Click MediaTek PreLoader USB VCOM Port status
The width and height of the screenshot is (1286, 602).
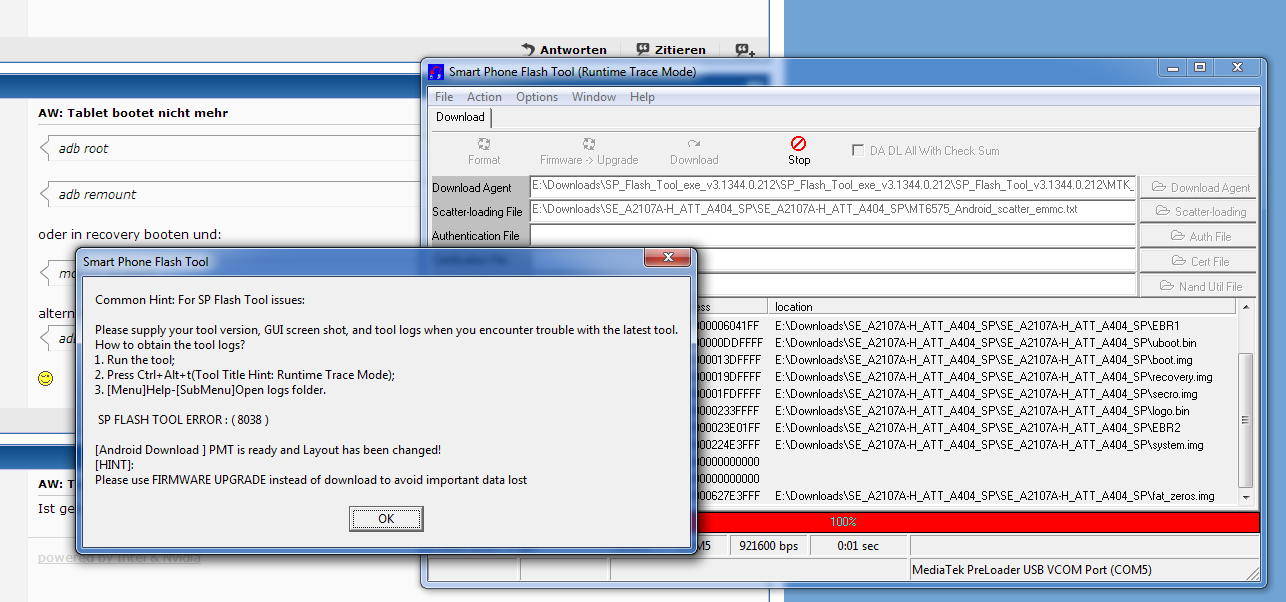coord(1032,570)
